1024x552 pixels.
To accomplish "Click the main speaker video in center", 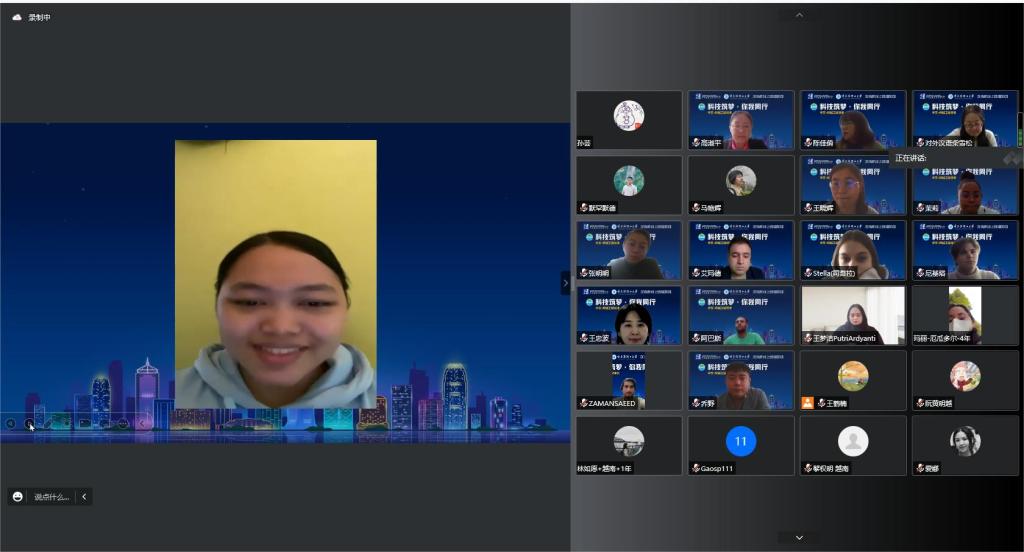I will coord(276,275).
